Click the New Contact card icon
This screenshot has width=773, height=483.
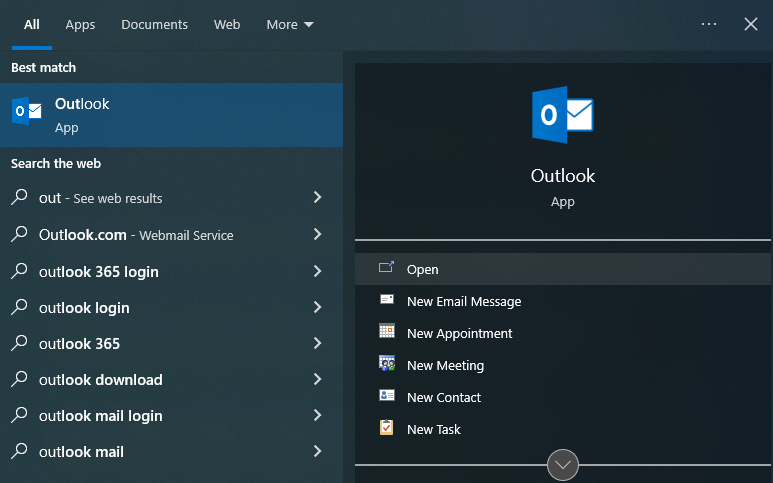(x=386, y=395)
